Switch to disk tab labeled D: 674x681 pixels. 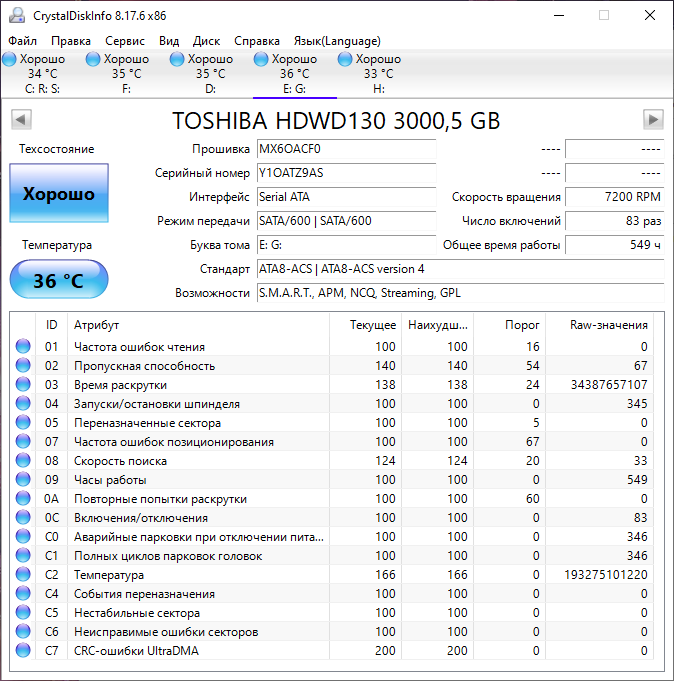[210, 74]
